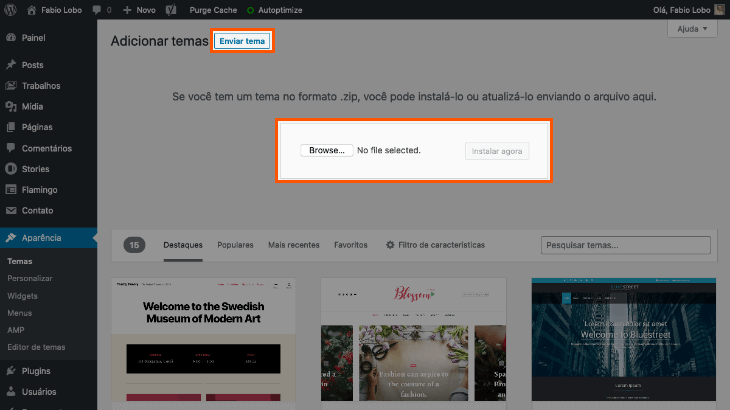This screenshot has height=410, width=730.
Task: Switch to the Mais recentes tab
Action: [x=294, y=245]
